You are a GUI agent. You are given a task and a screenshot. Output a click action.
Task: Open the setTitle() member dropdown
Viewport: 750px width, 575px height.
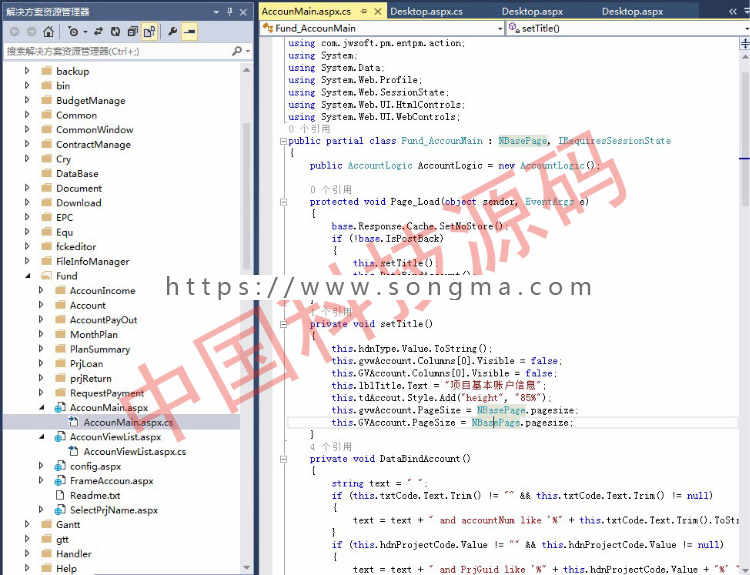click(x=747, y=29)
